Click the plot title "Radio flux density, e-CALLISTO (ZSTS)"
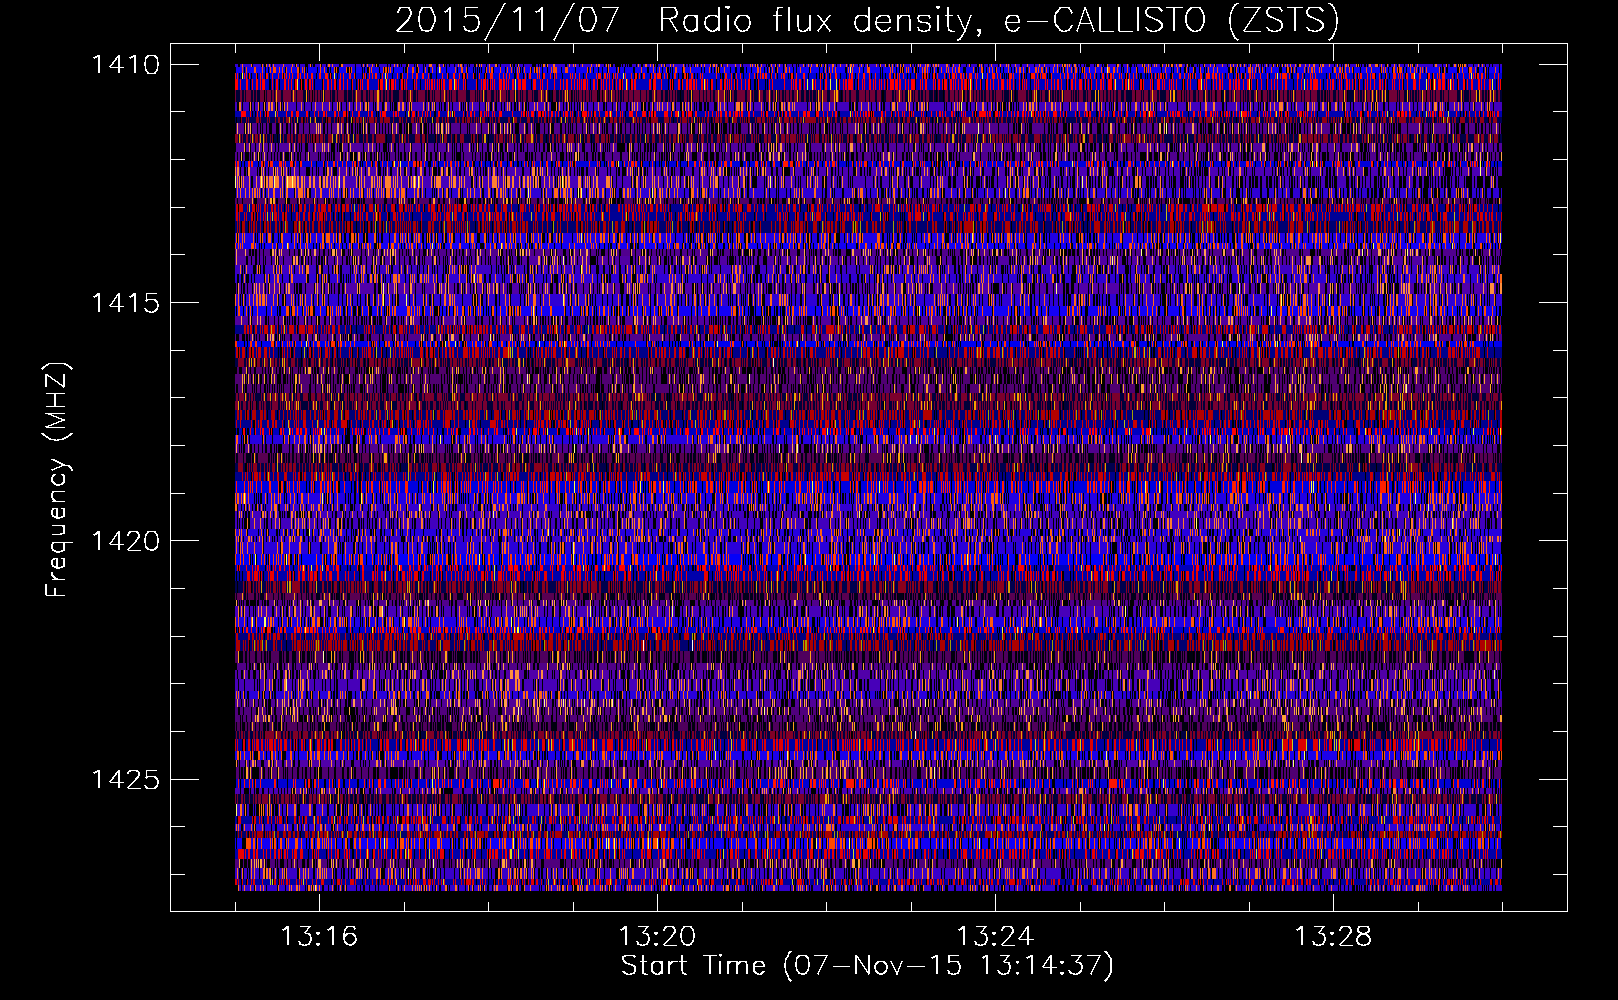This screenshot has width=1618, height=1000. (998, 21)
